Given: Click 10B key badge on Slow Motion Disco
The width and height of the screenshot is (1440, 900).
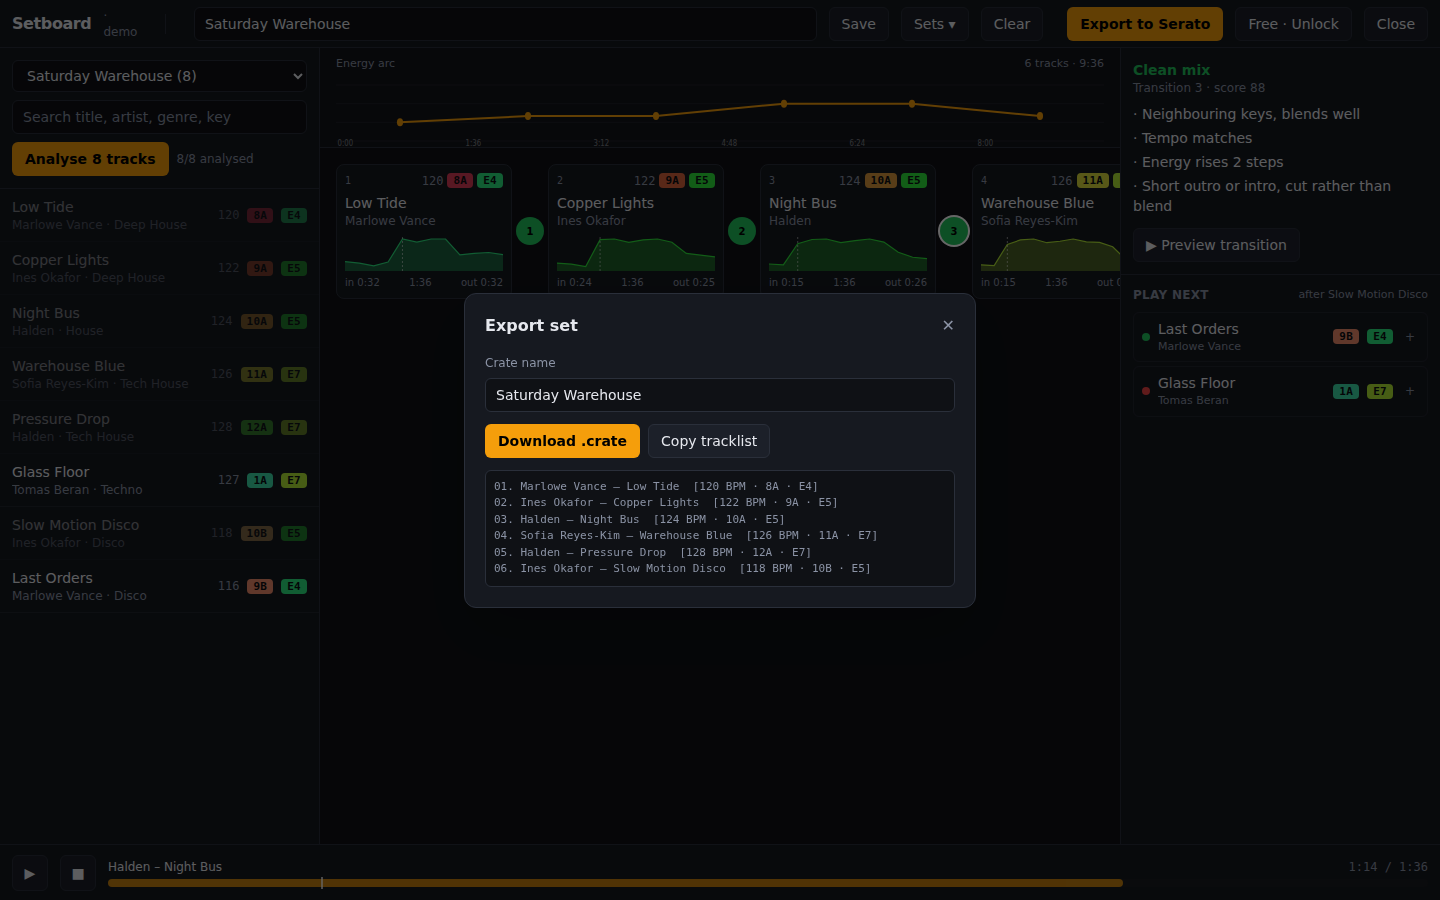Looking at the screenshot, I should pos(257,533).
